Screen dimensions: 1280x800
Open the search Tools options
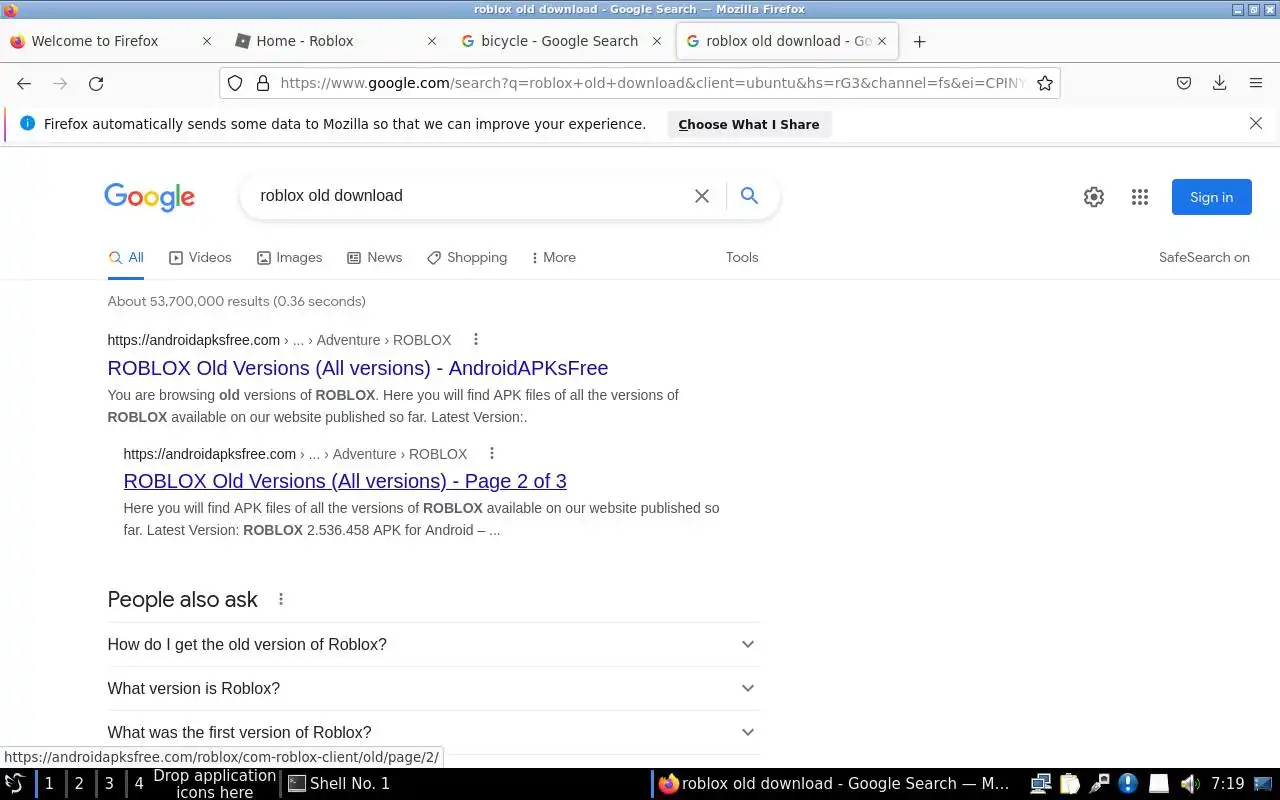[742, 258]
